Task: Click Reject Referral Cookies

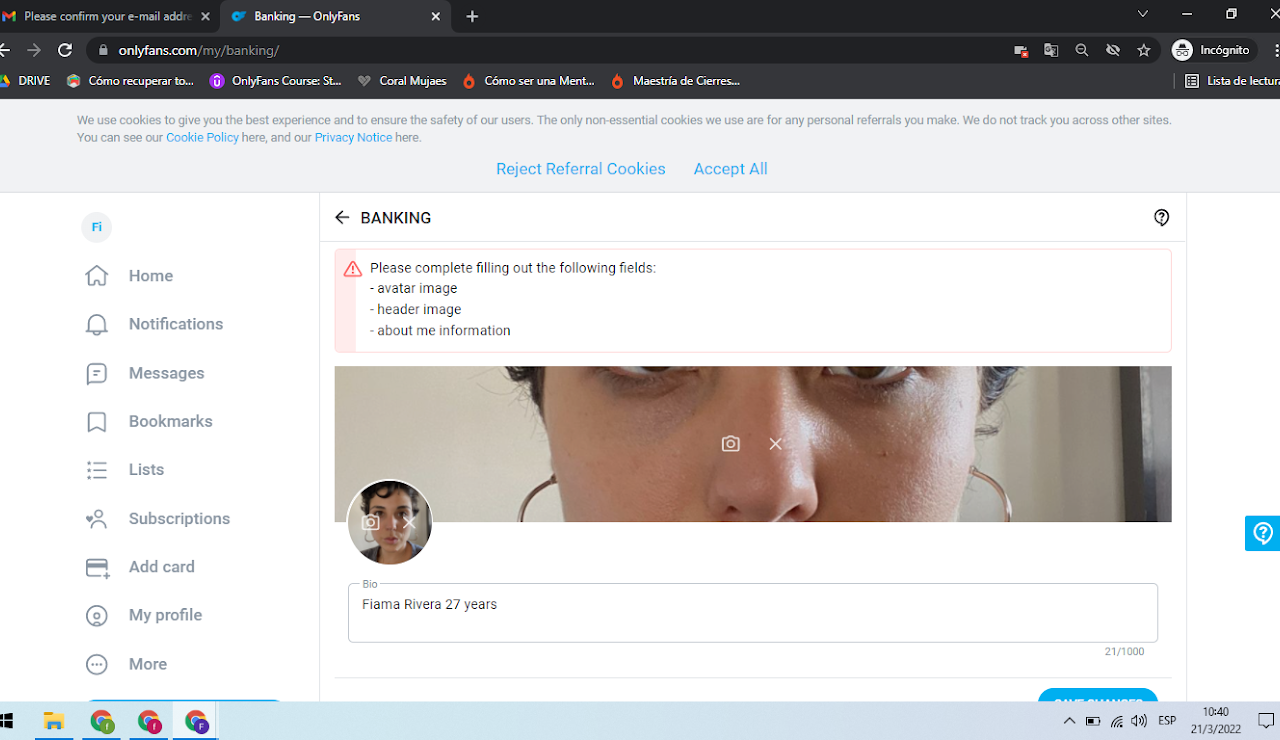Action: (x=581, y=169)
